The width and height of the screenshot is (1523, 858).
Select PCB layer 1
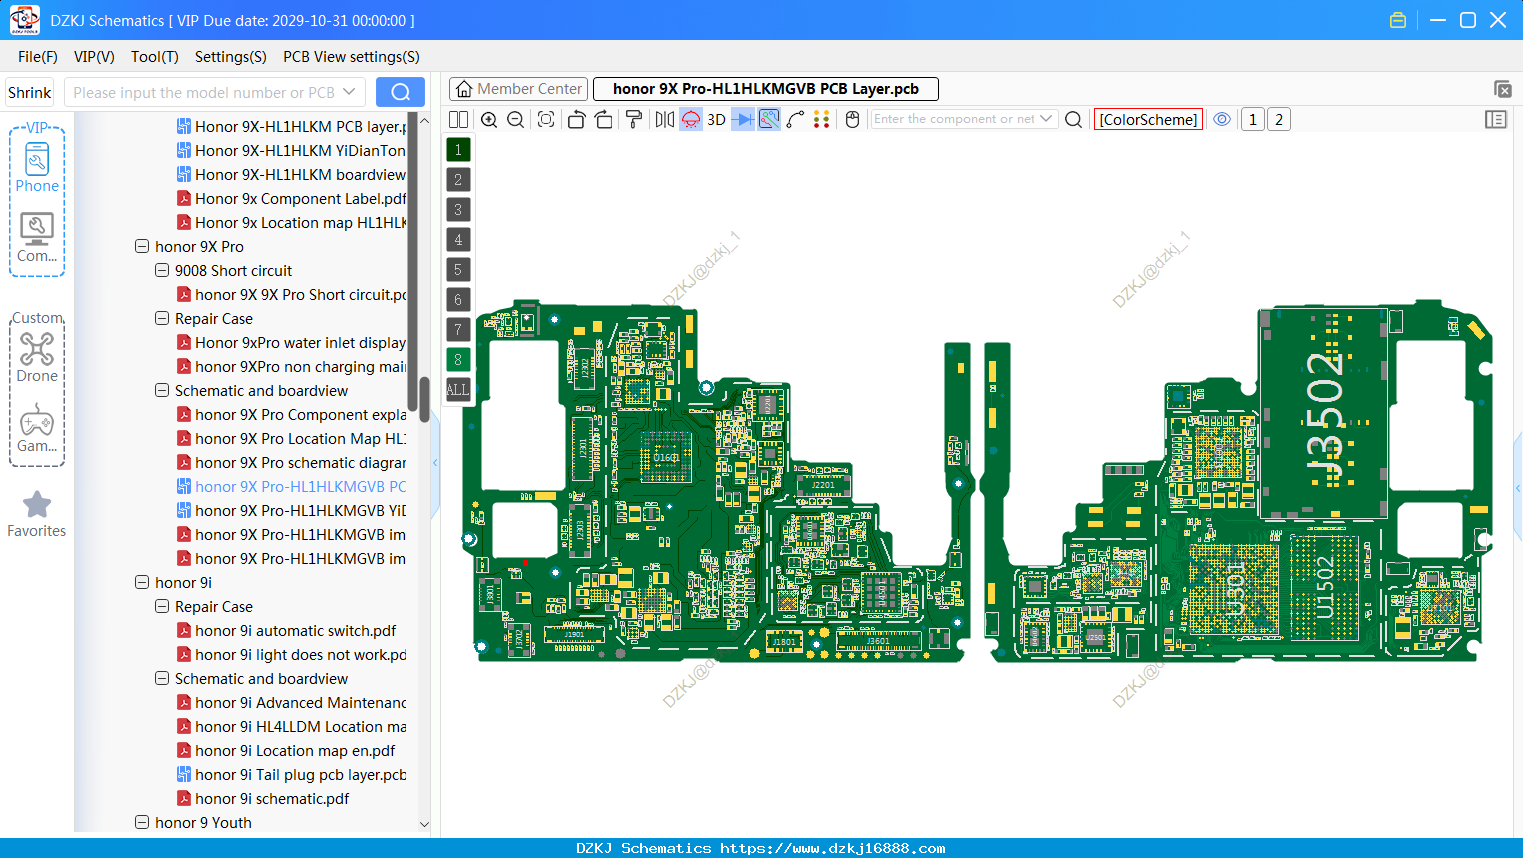tap(458, 150)
